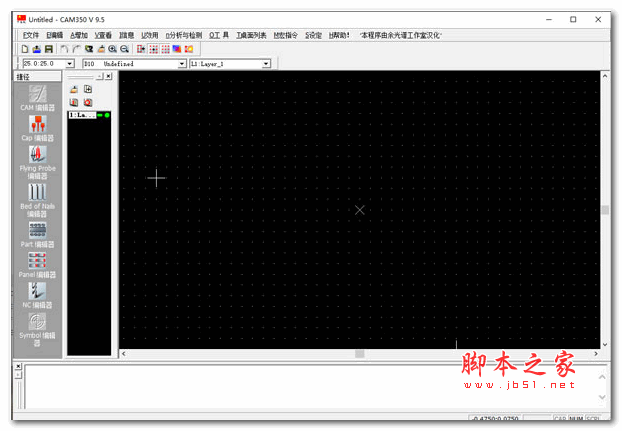The height and width of the screenshot is (431, 622).
Task: Click the canvas vertical scrollbar thumb
Action: click(x=605, y=210)
